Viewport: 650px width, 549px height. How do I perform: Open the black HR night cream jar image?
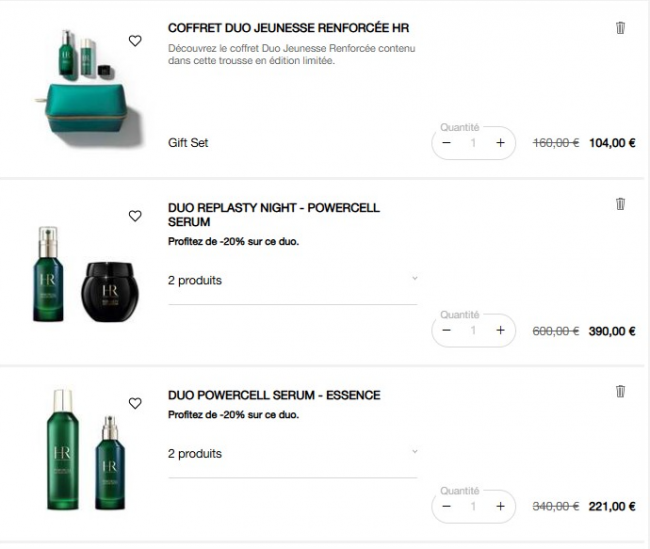pos(110,291)
